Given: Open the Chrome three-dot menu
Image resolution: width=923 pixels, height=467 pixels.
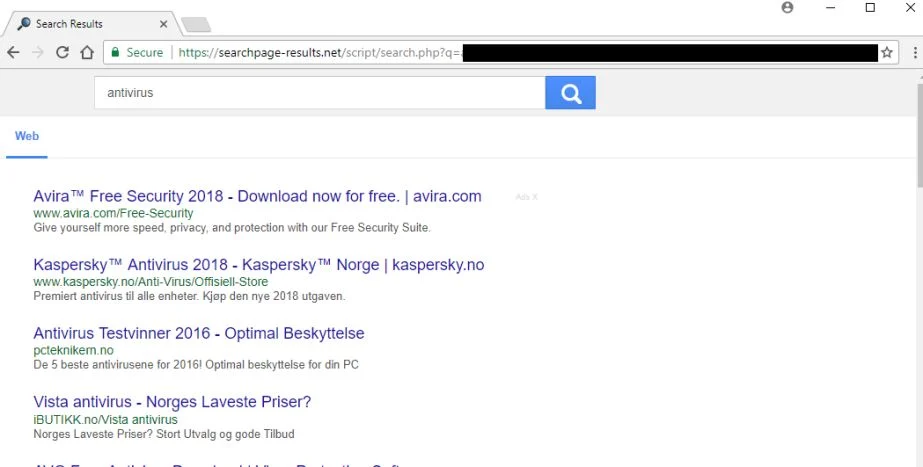Looking at the screenshot, I should pyautogui.click(x=915, y=52).
